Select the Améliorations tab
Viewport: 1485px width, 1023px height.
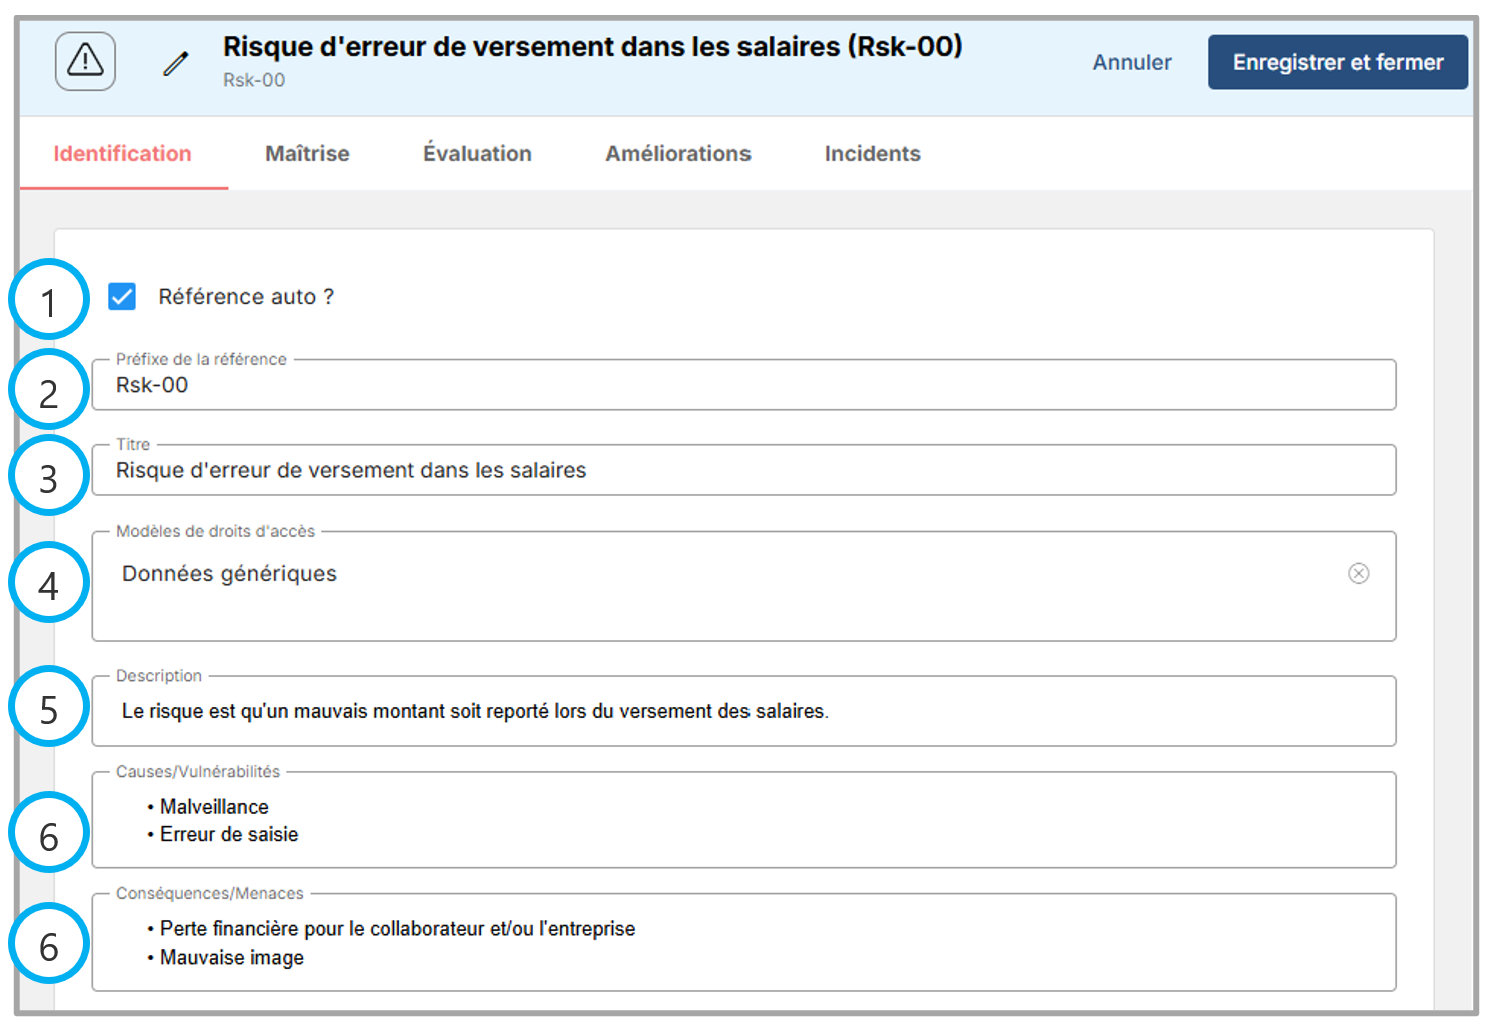click(x=678, y=154)
